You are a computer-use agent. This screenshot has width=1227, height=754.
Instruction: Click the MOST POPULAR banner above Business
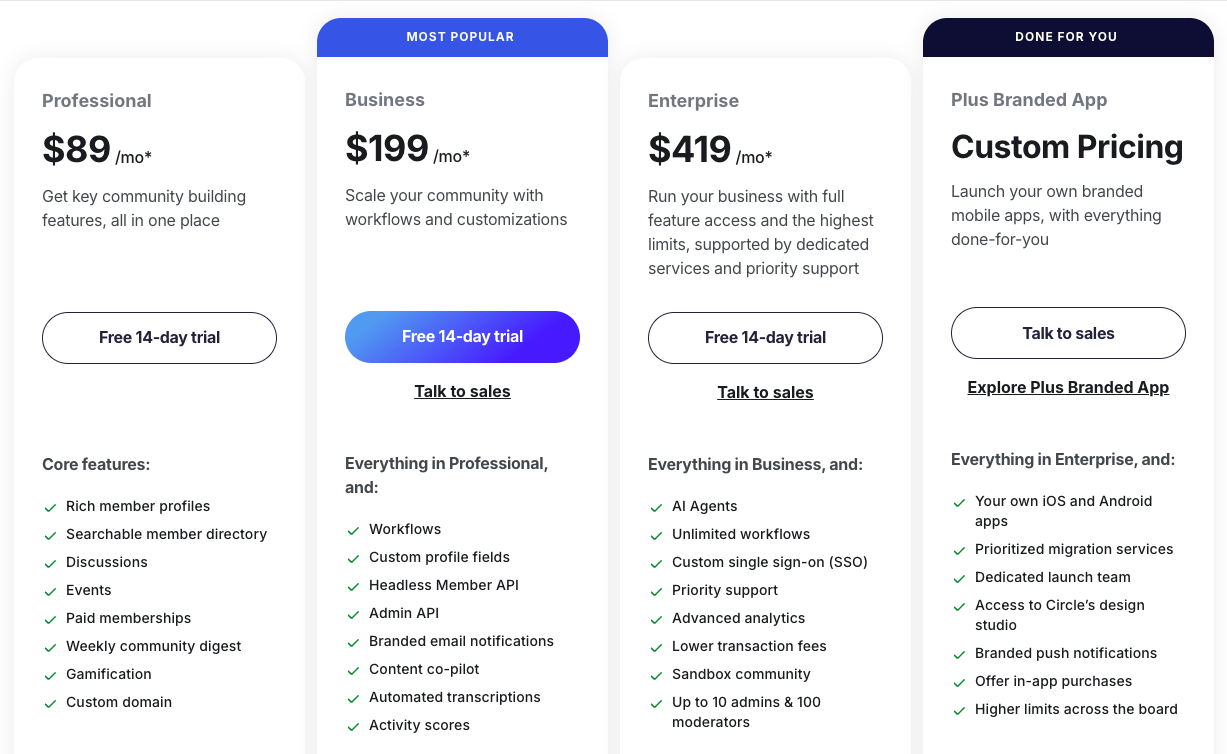[x=462, y=36]
